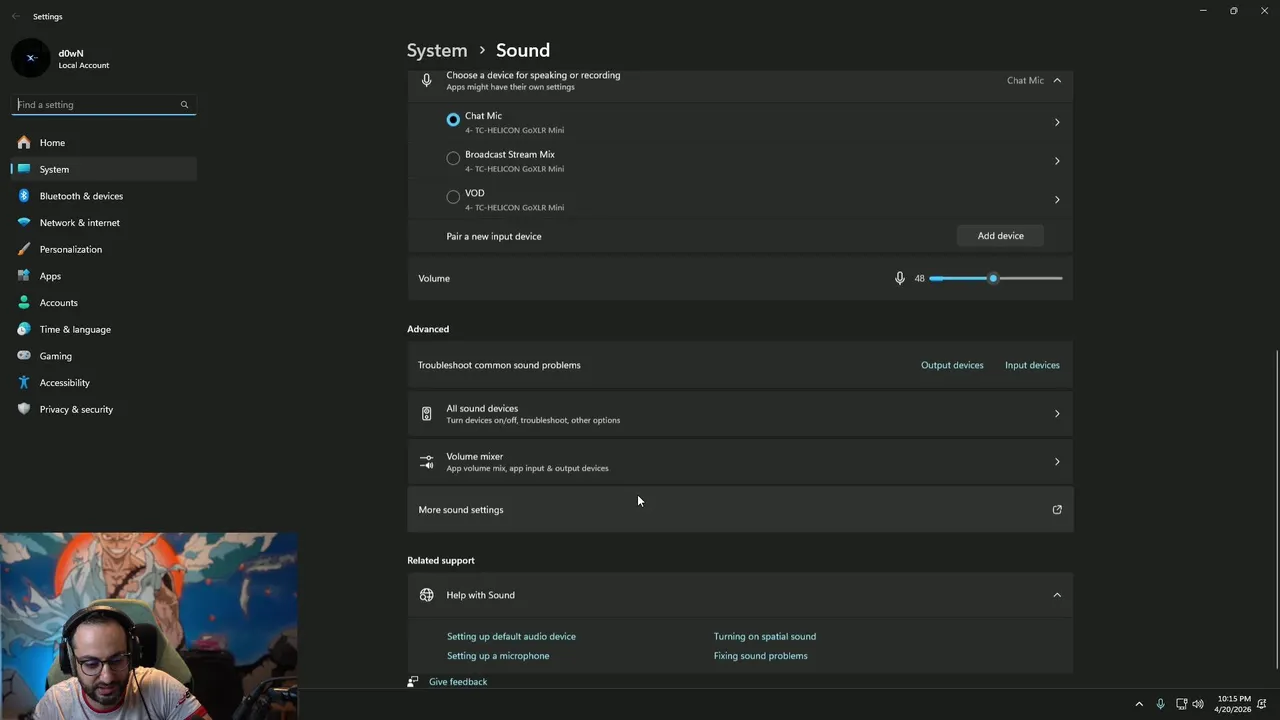
Task: Click the Find a setting search box
Action: [95, 104]
